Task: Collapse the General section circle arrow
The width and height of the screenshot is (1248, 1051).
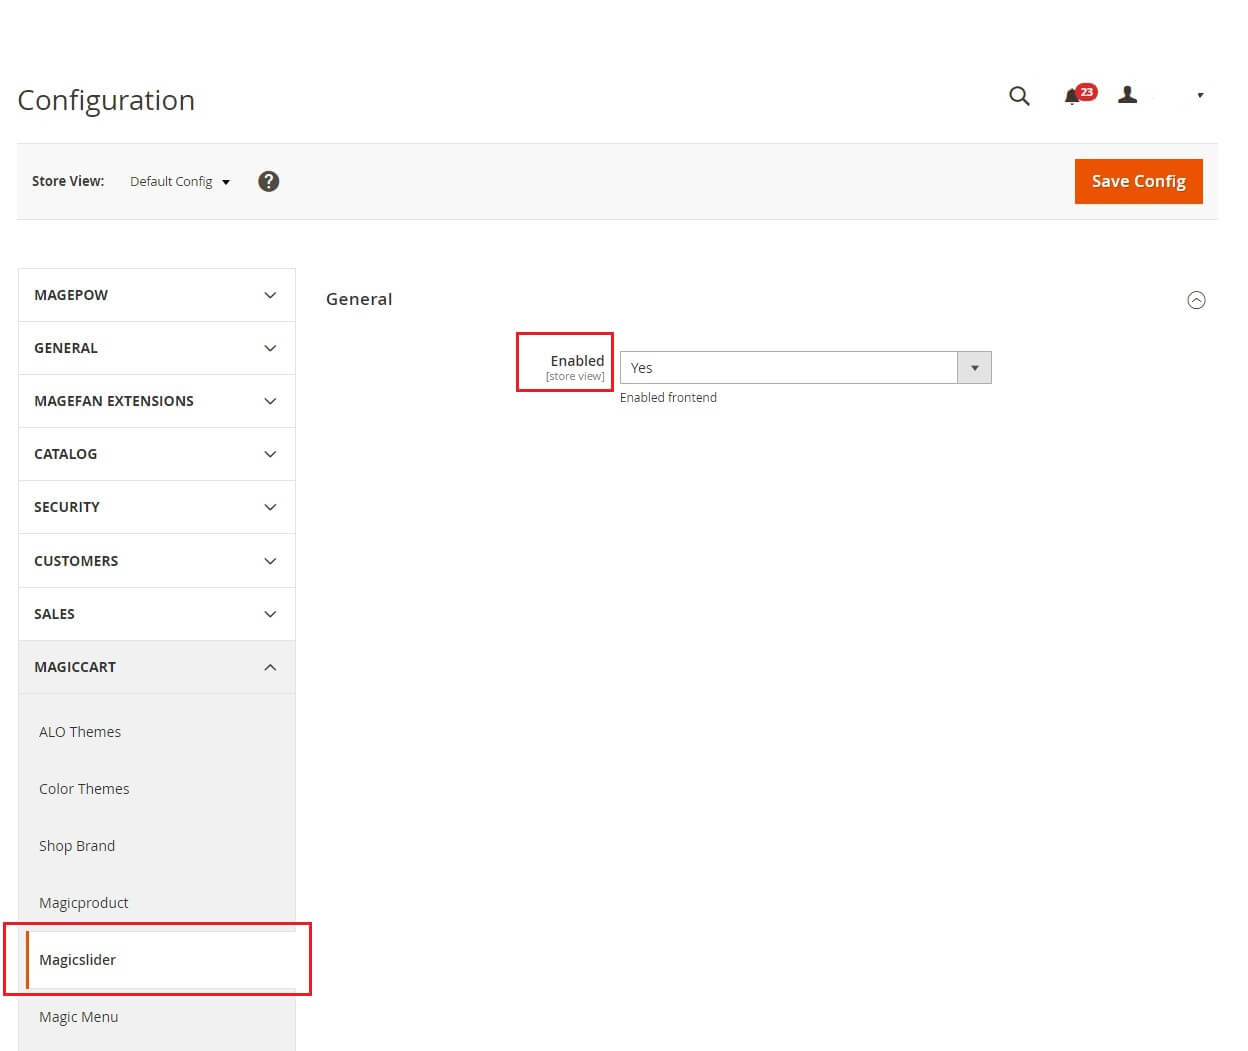Action: [x=1196, y=300]
